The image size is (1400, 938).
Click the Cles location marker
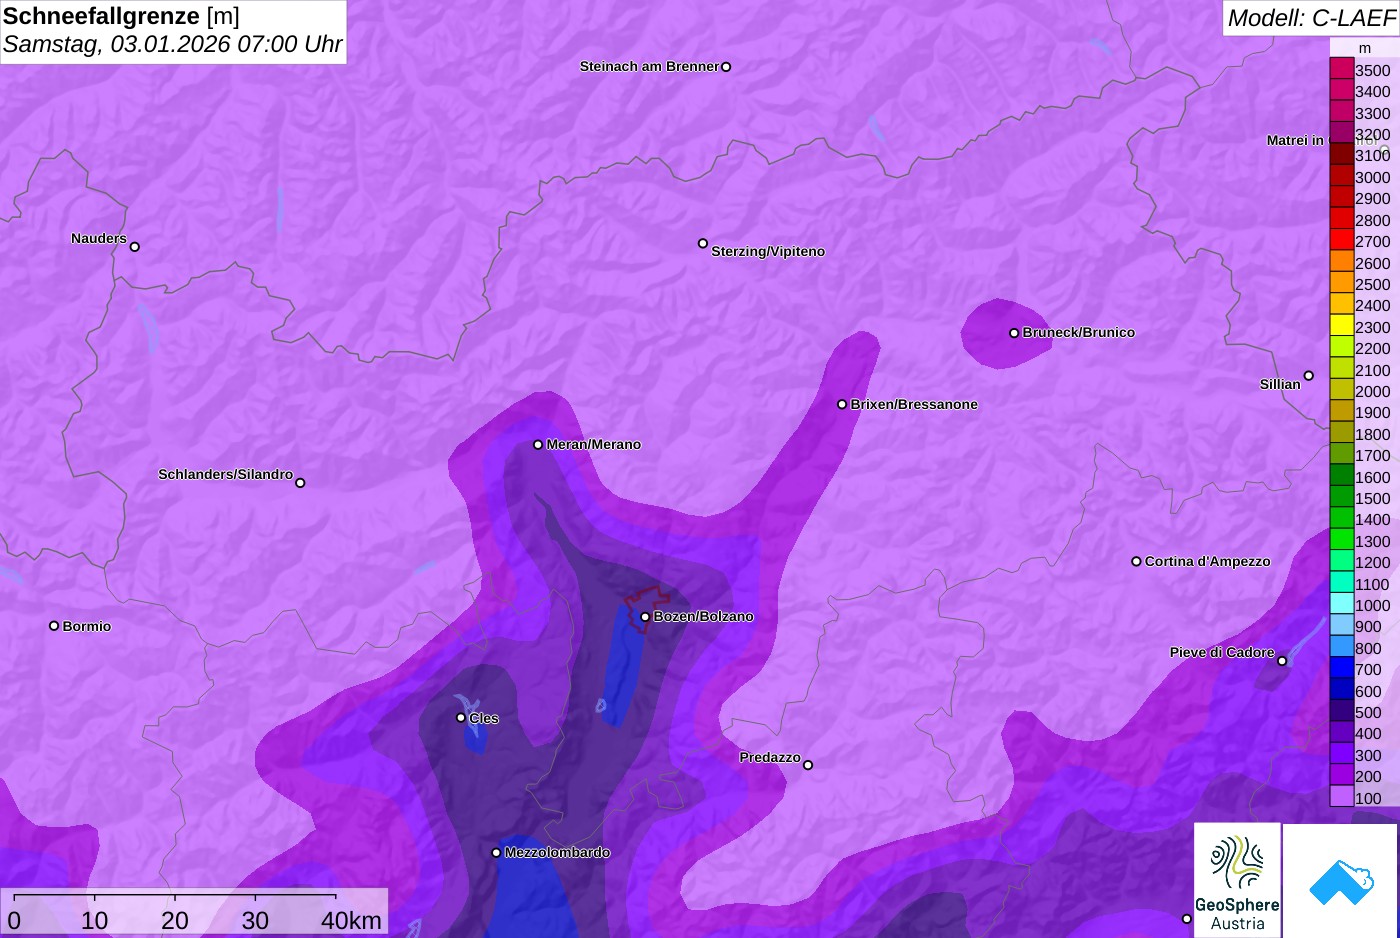461,718
